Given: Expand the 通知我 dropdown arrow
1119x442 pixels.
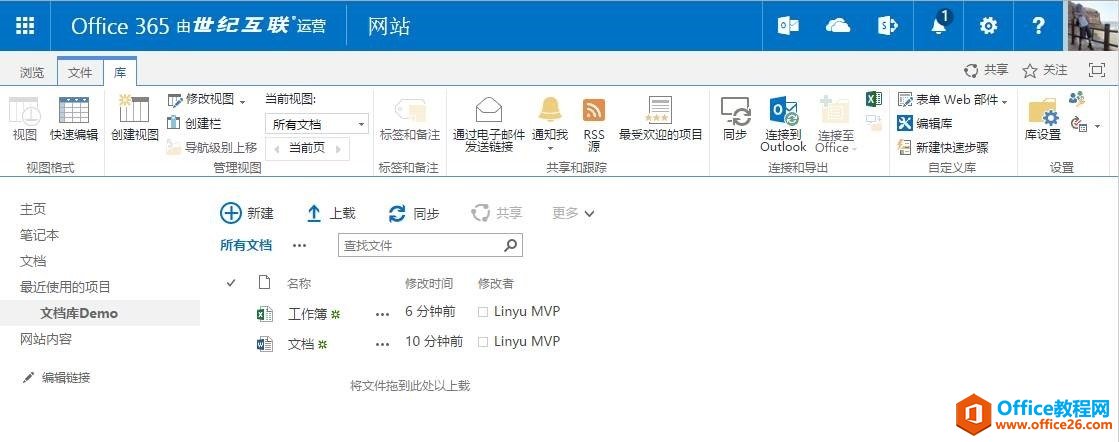Looking at the screenshot, I should point(550,149).
